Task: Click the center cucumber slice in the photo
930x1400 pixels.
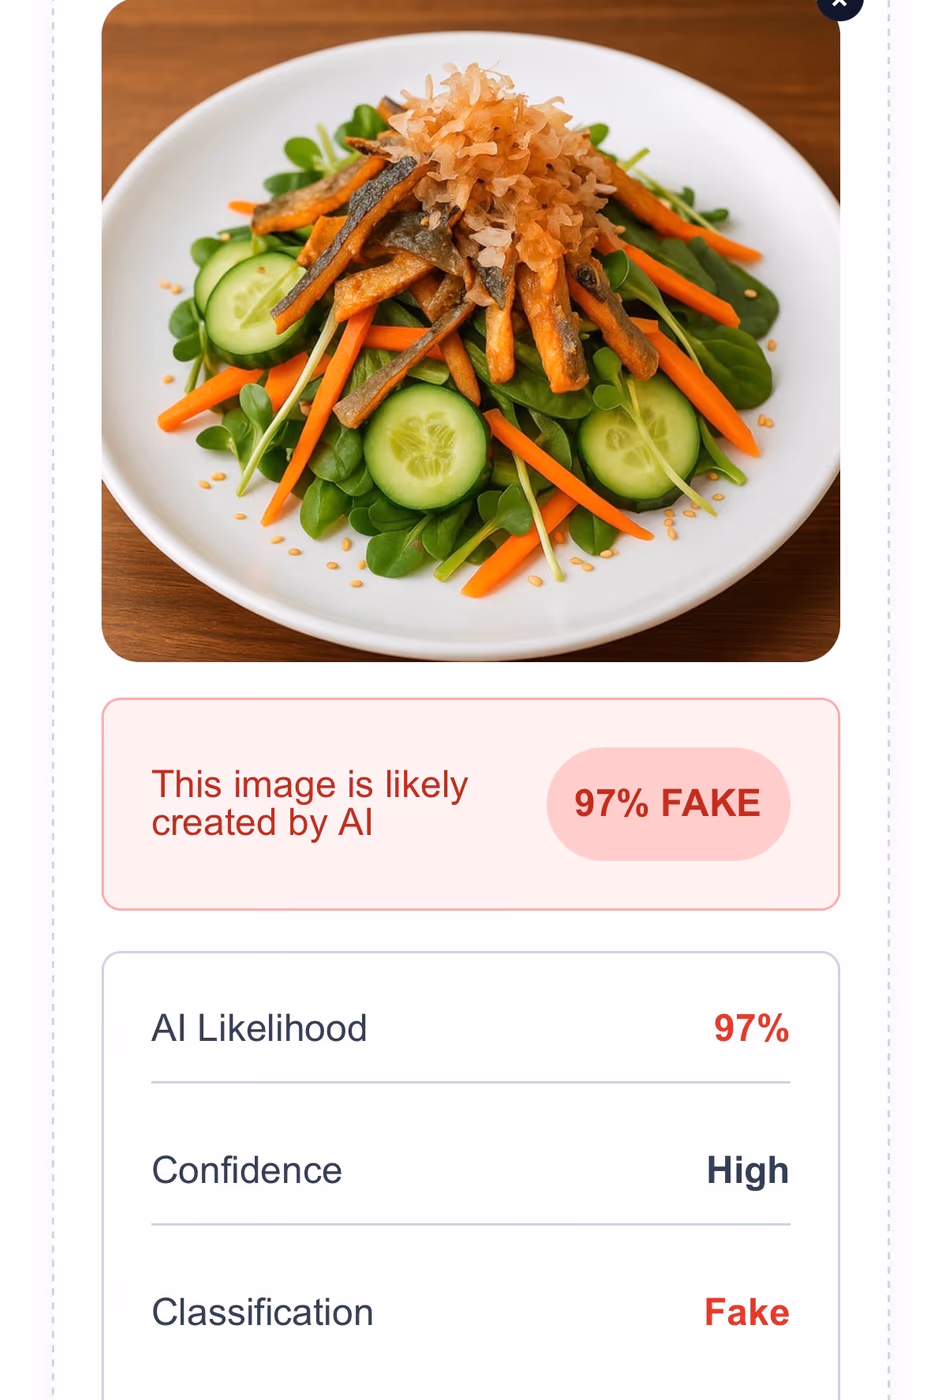Action: (425, 447)
